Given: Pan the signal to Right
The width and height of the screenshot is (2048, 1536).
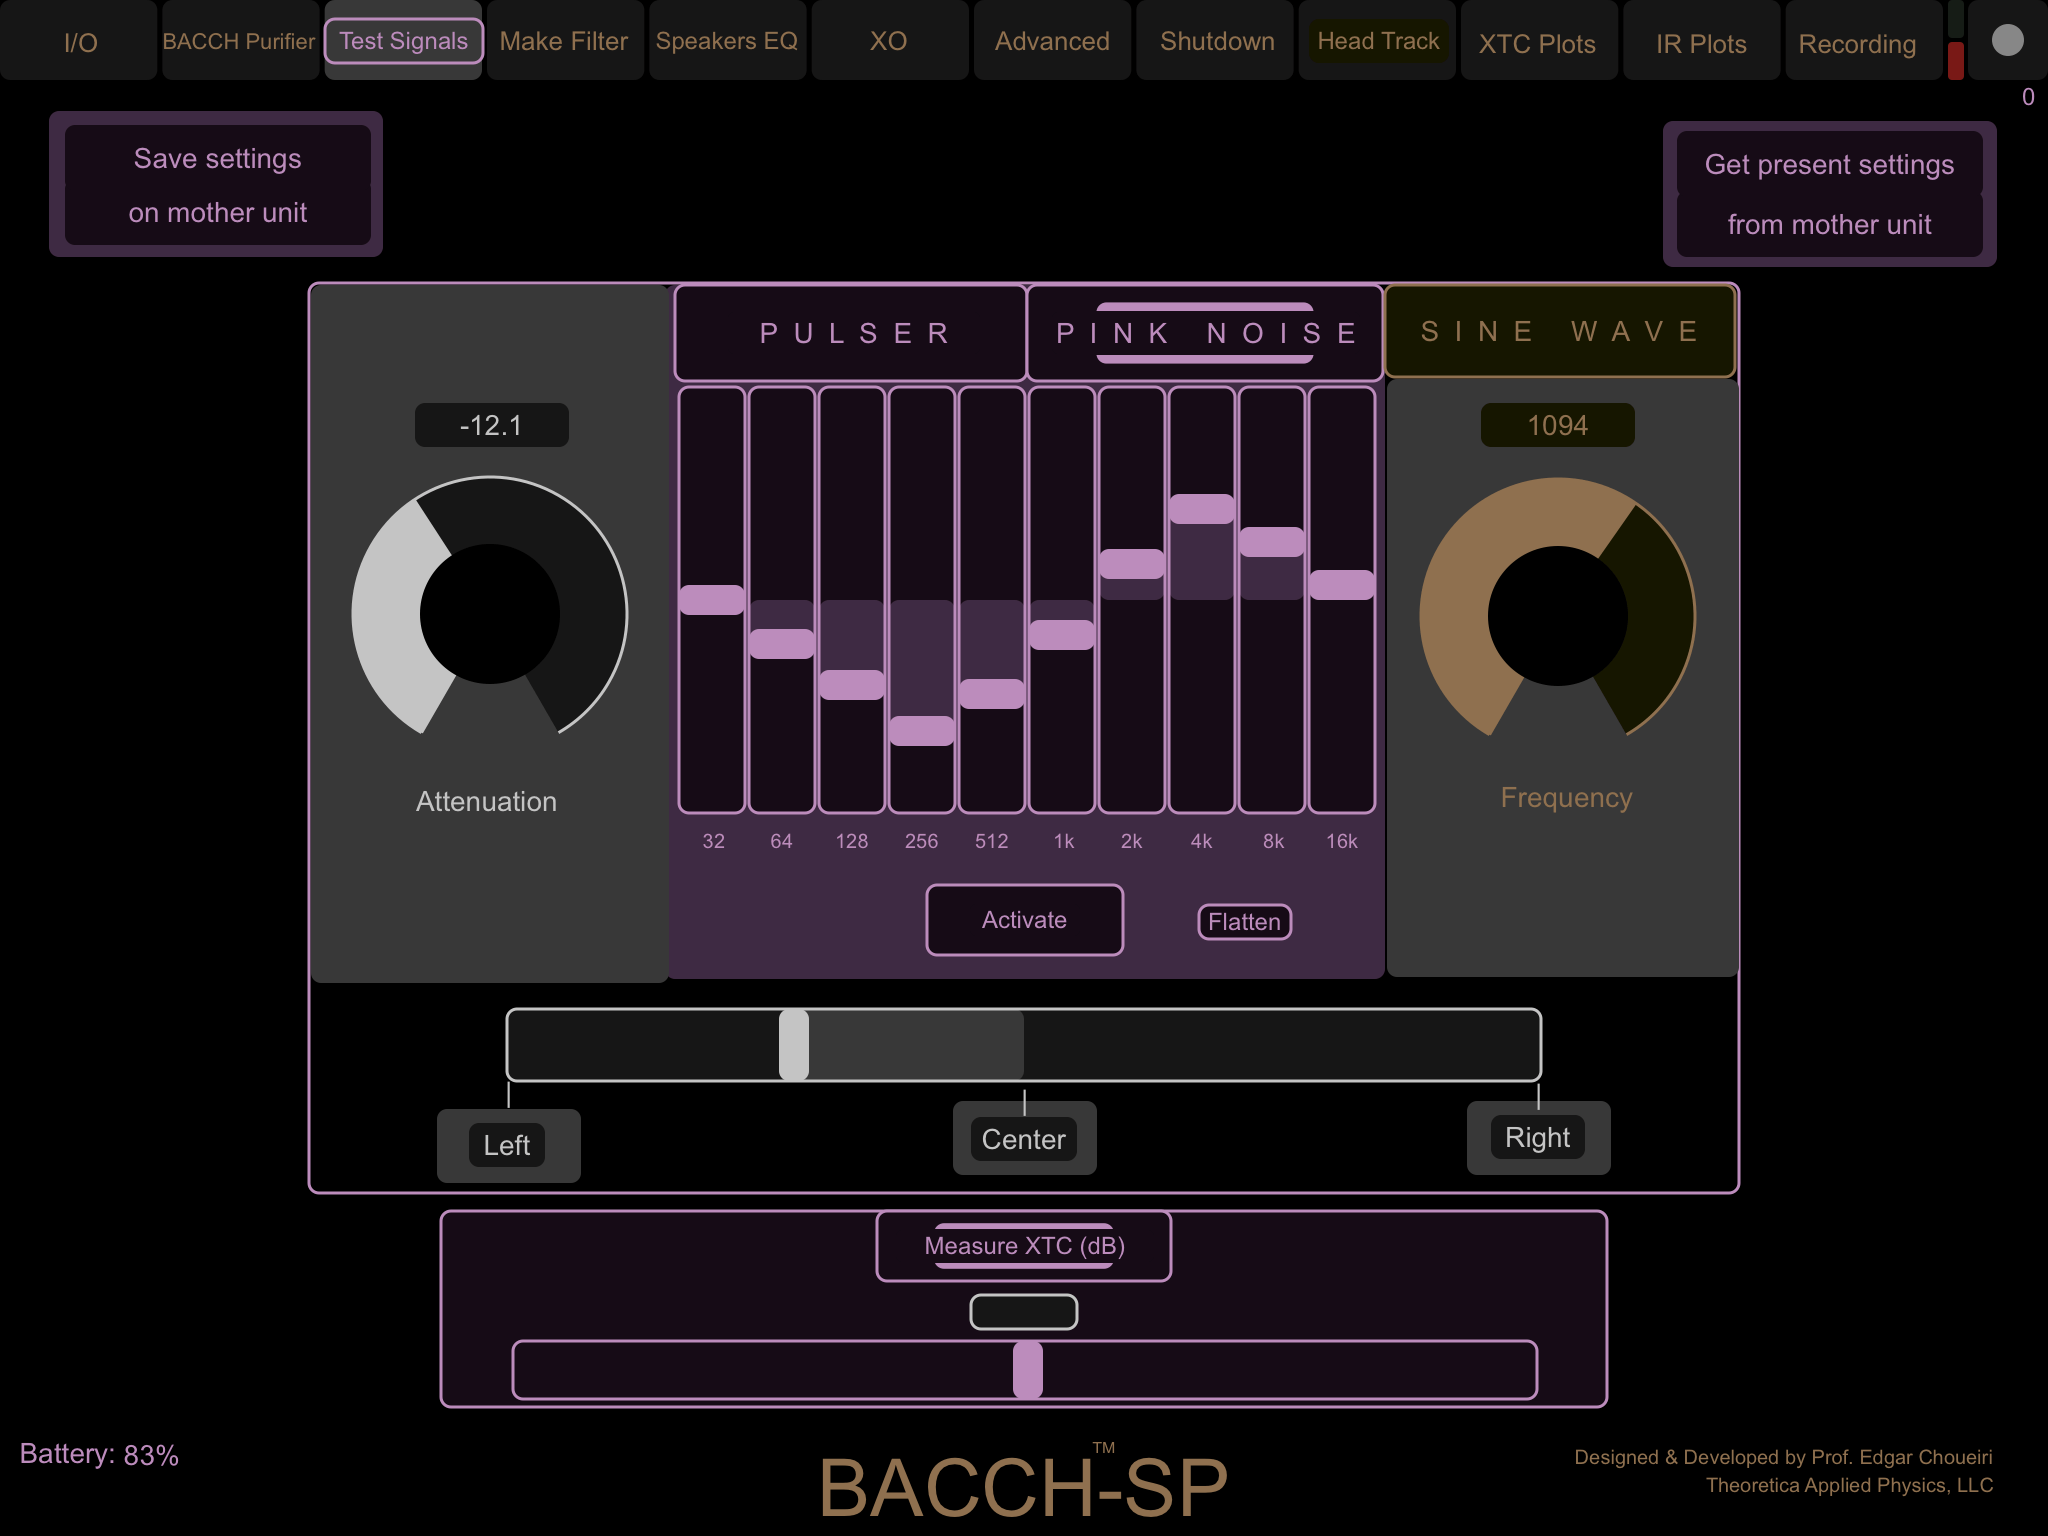Looking at the screenshot, I should pyautogui.click(x=1538, y=1137).
